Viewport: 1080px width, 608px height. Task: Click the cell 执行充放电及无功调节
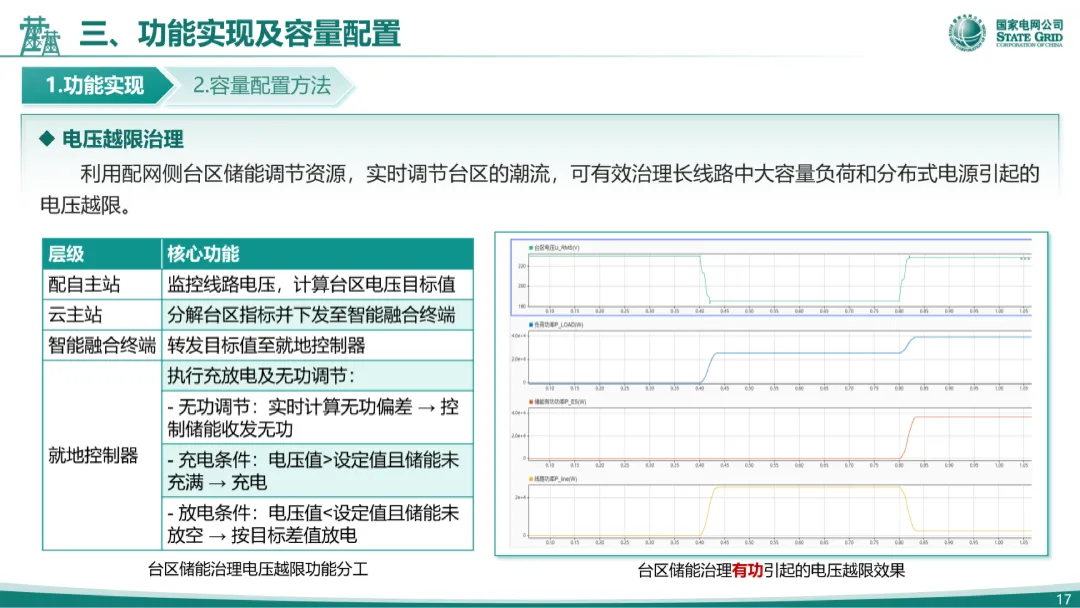tap(318, 375)
